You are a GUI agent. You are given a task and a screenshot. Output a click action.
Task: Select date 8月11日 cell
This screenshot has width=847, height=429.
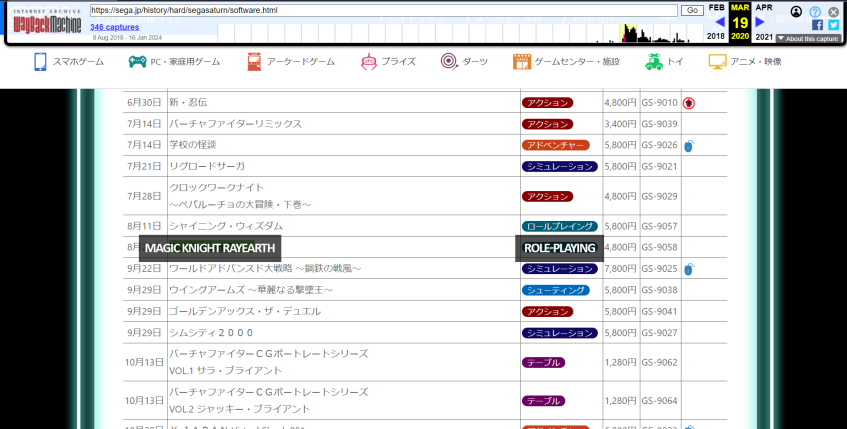pyautogui.click(x=144, y=226)
